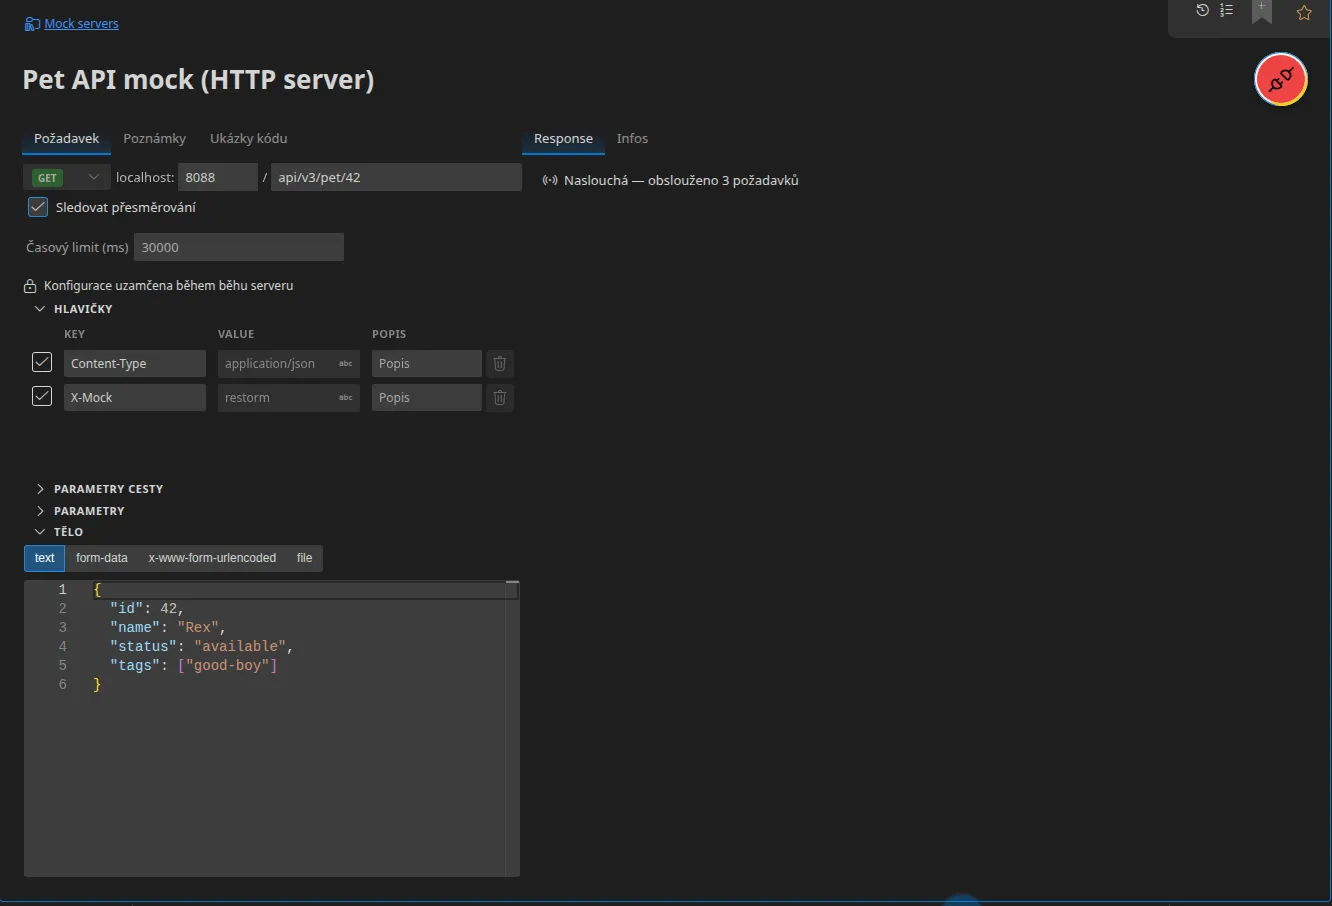Viewport: 1332px width, 906px height.
Task: Click line number 6 in editor gutter
Action: (x=62, y=685)
